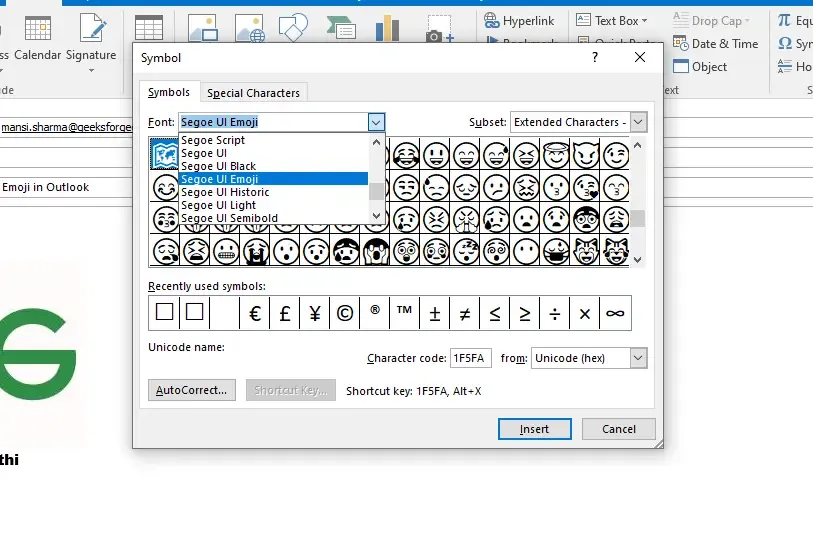Toggle the Font dropdown arrow

pyautogui.click(x=376, y=122)
